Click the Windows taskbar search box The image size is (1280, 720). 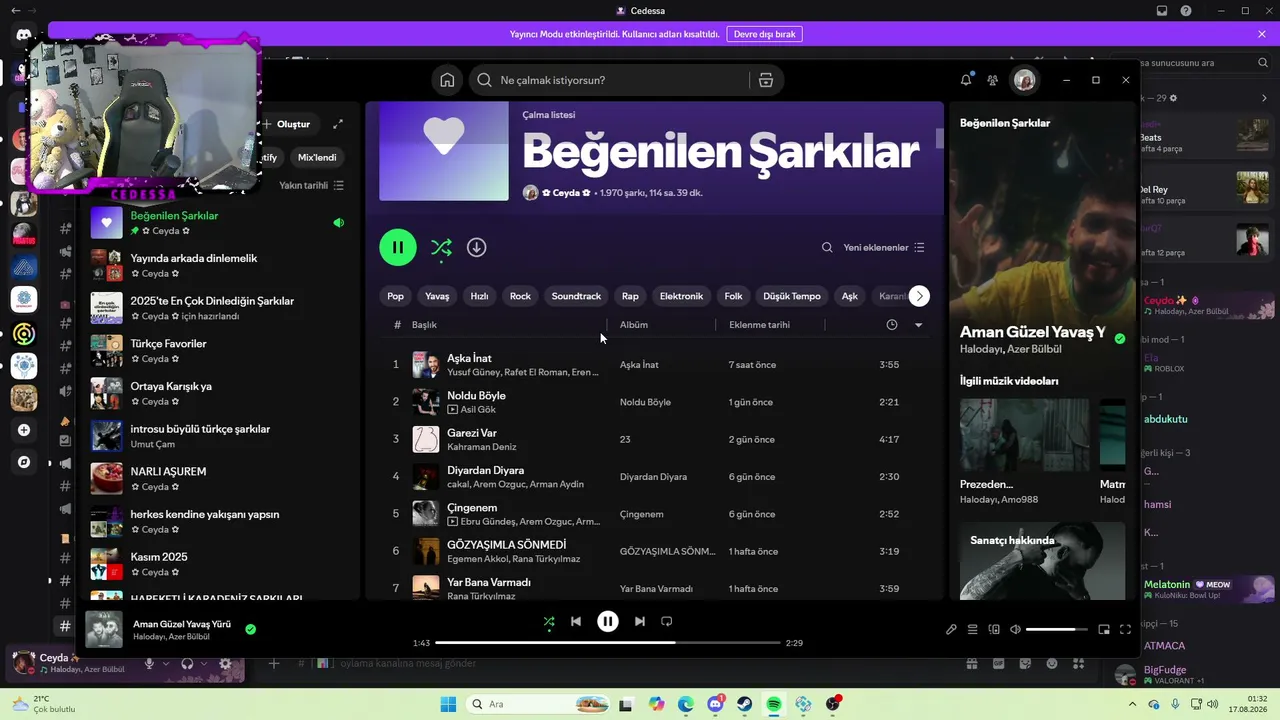click(x=538, y=704)
